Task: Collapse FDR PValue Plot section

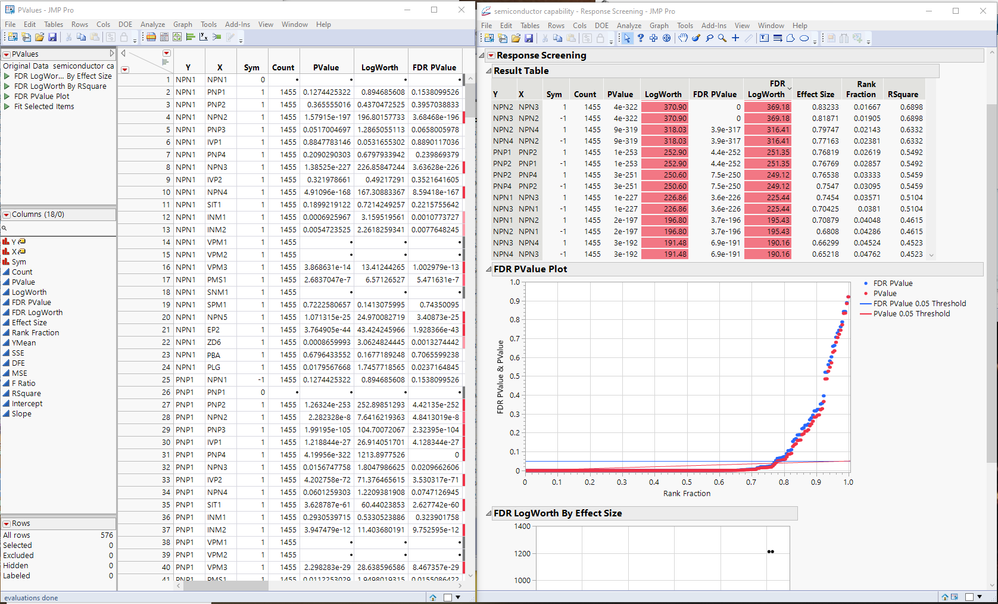Action: (488, 269)
